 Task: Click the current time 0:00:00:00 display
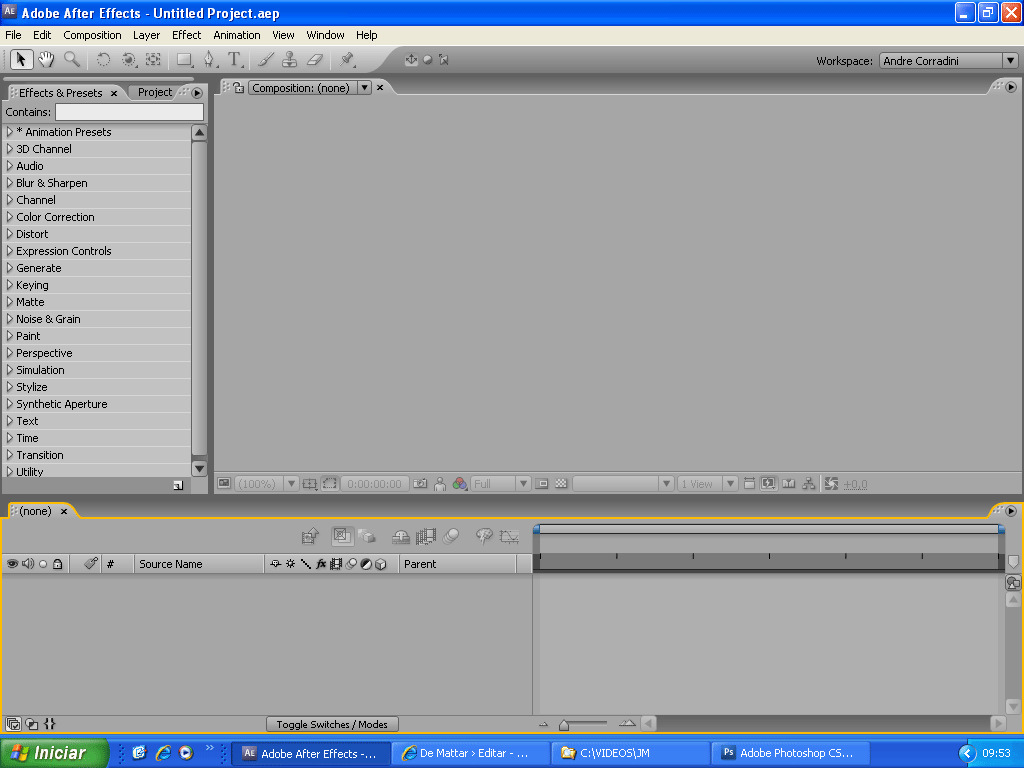(x=374, y=484)
